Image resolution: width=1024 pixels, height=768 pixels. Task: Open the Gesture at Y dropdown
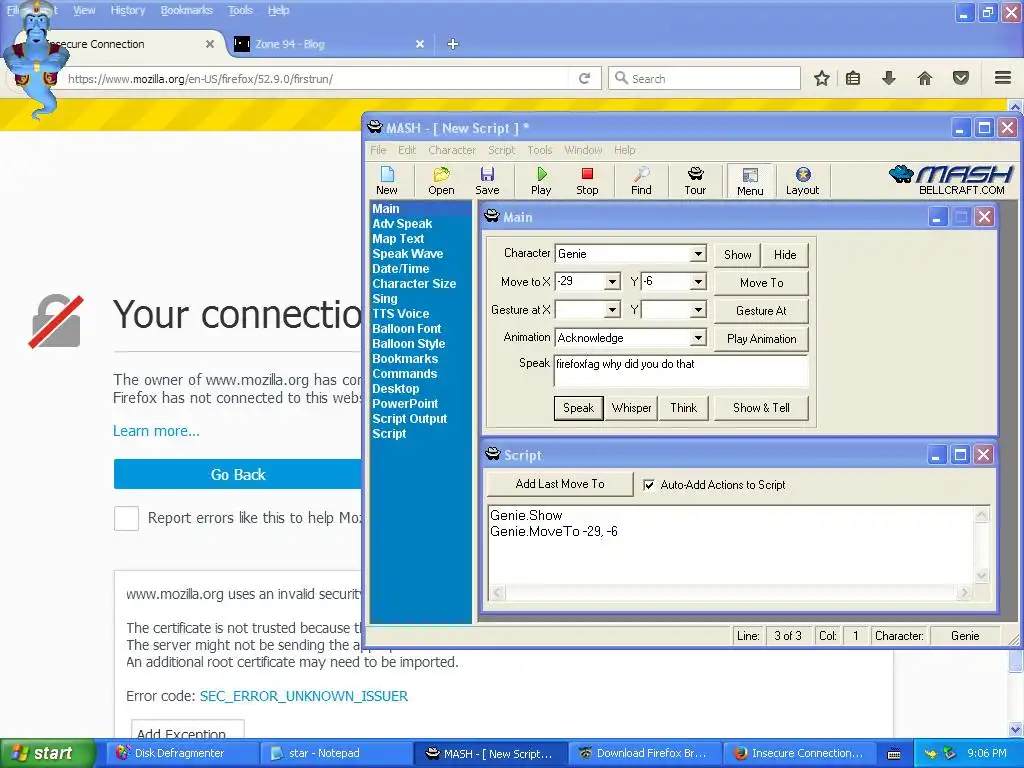click(x=698, y=310)
